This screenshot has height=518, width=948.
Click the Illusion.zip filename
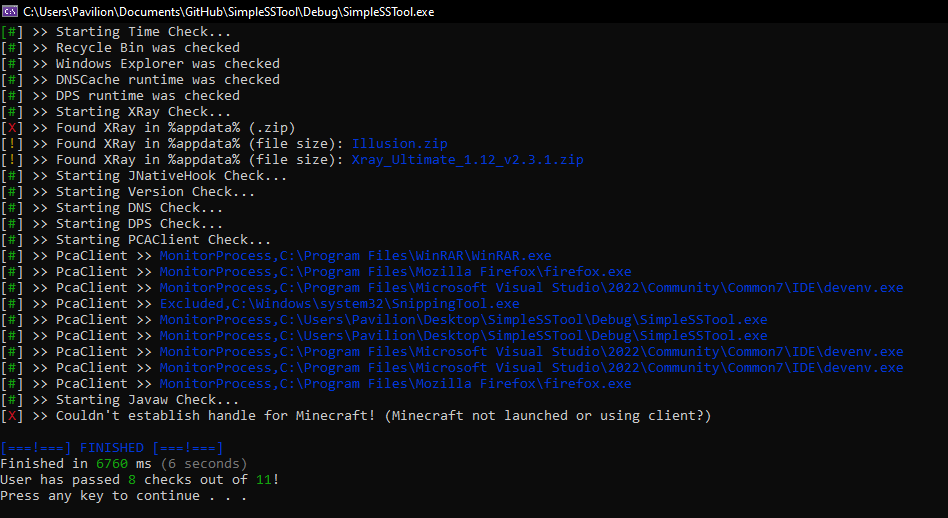(x=400, y=144)
